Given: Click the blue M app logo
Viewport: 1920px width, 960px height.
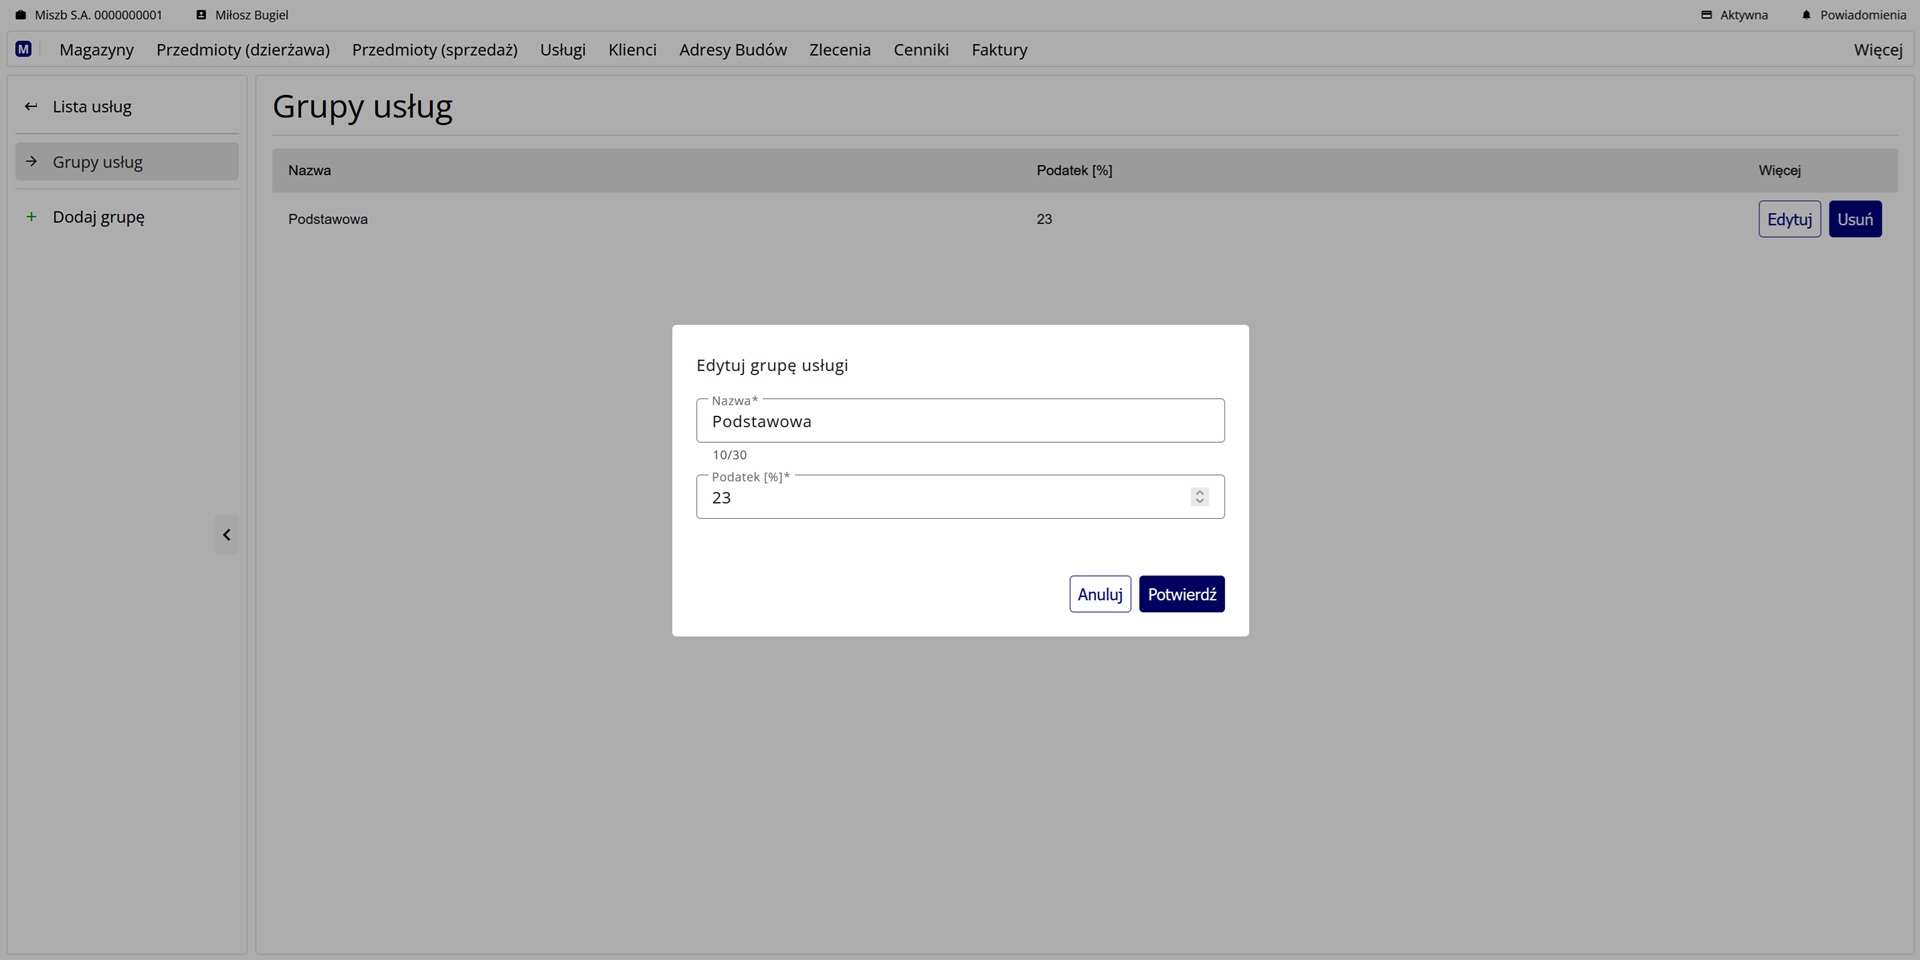Looking at the screenshot, I should coord(23,49).
